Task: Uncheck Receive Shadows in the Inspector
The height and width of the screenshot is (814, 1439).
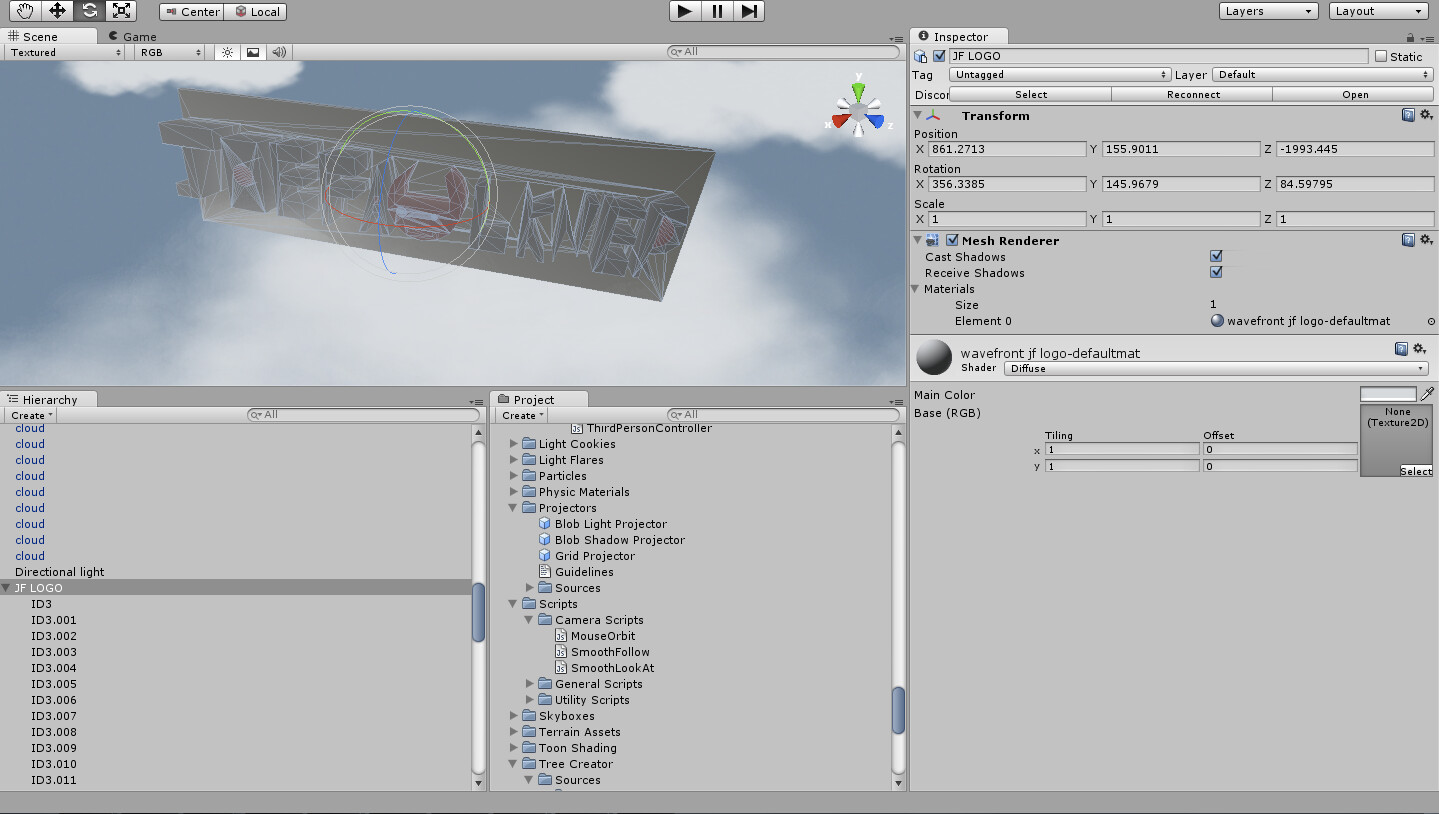Action: pyautogui.click(x=1215, y=272)
